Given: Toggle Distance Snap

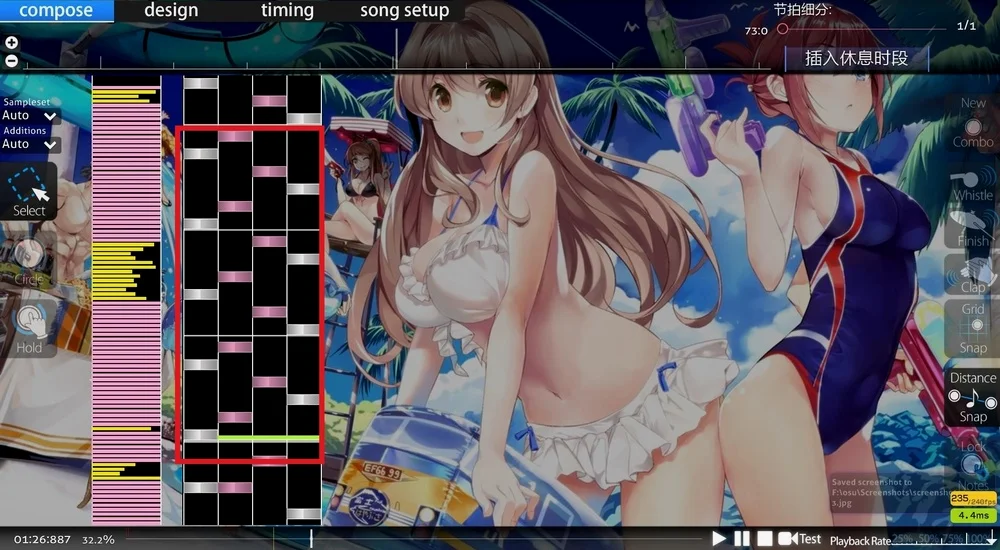Looking at the screenshot, I should pos(973,397).
